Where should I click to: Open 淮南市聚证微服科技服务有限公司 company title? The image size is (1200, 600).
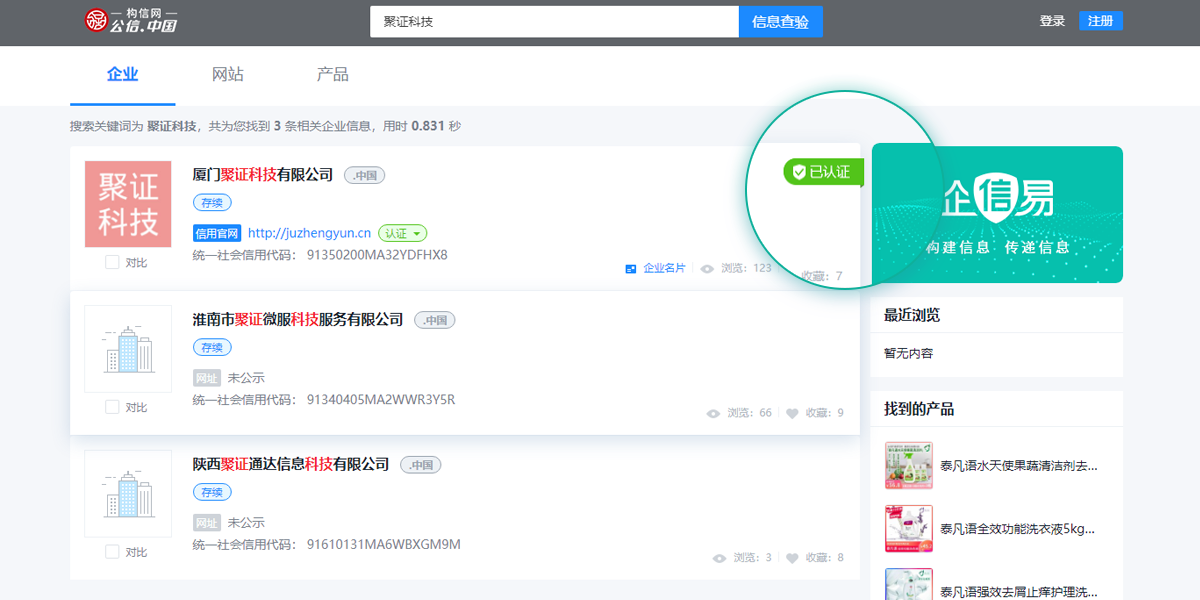click(x=298, y=320)
